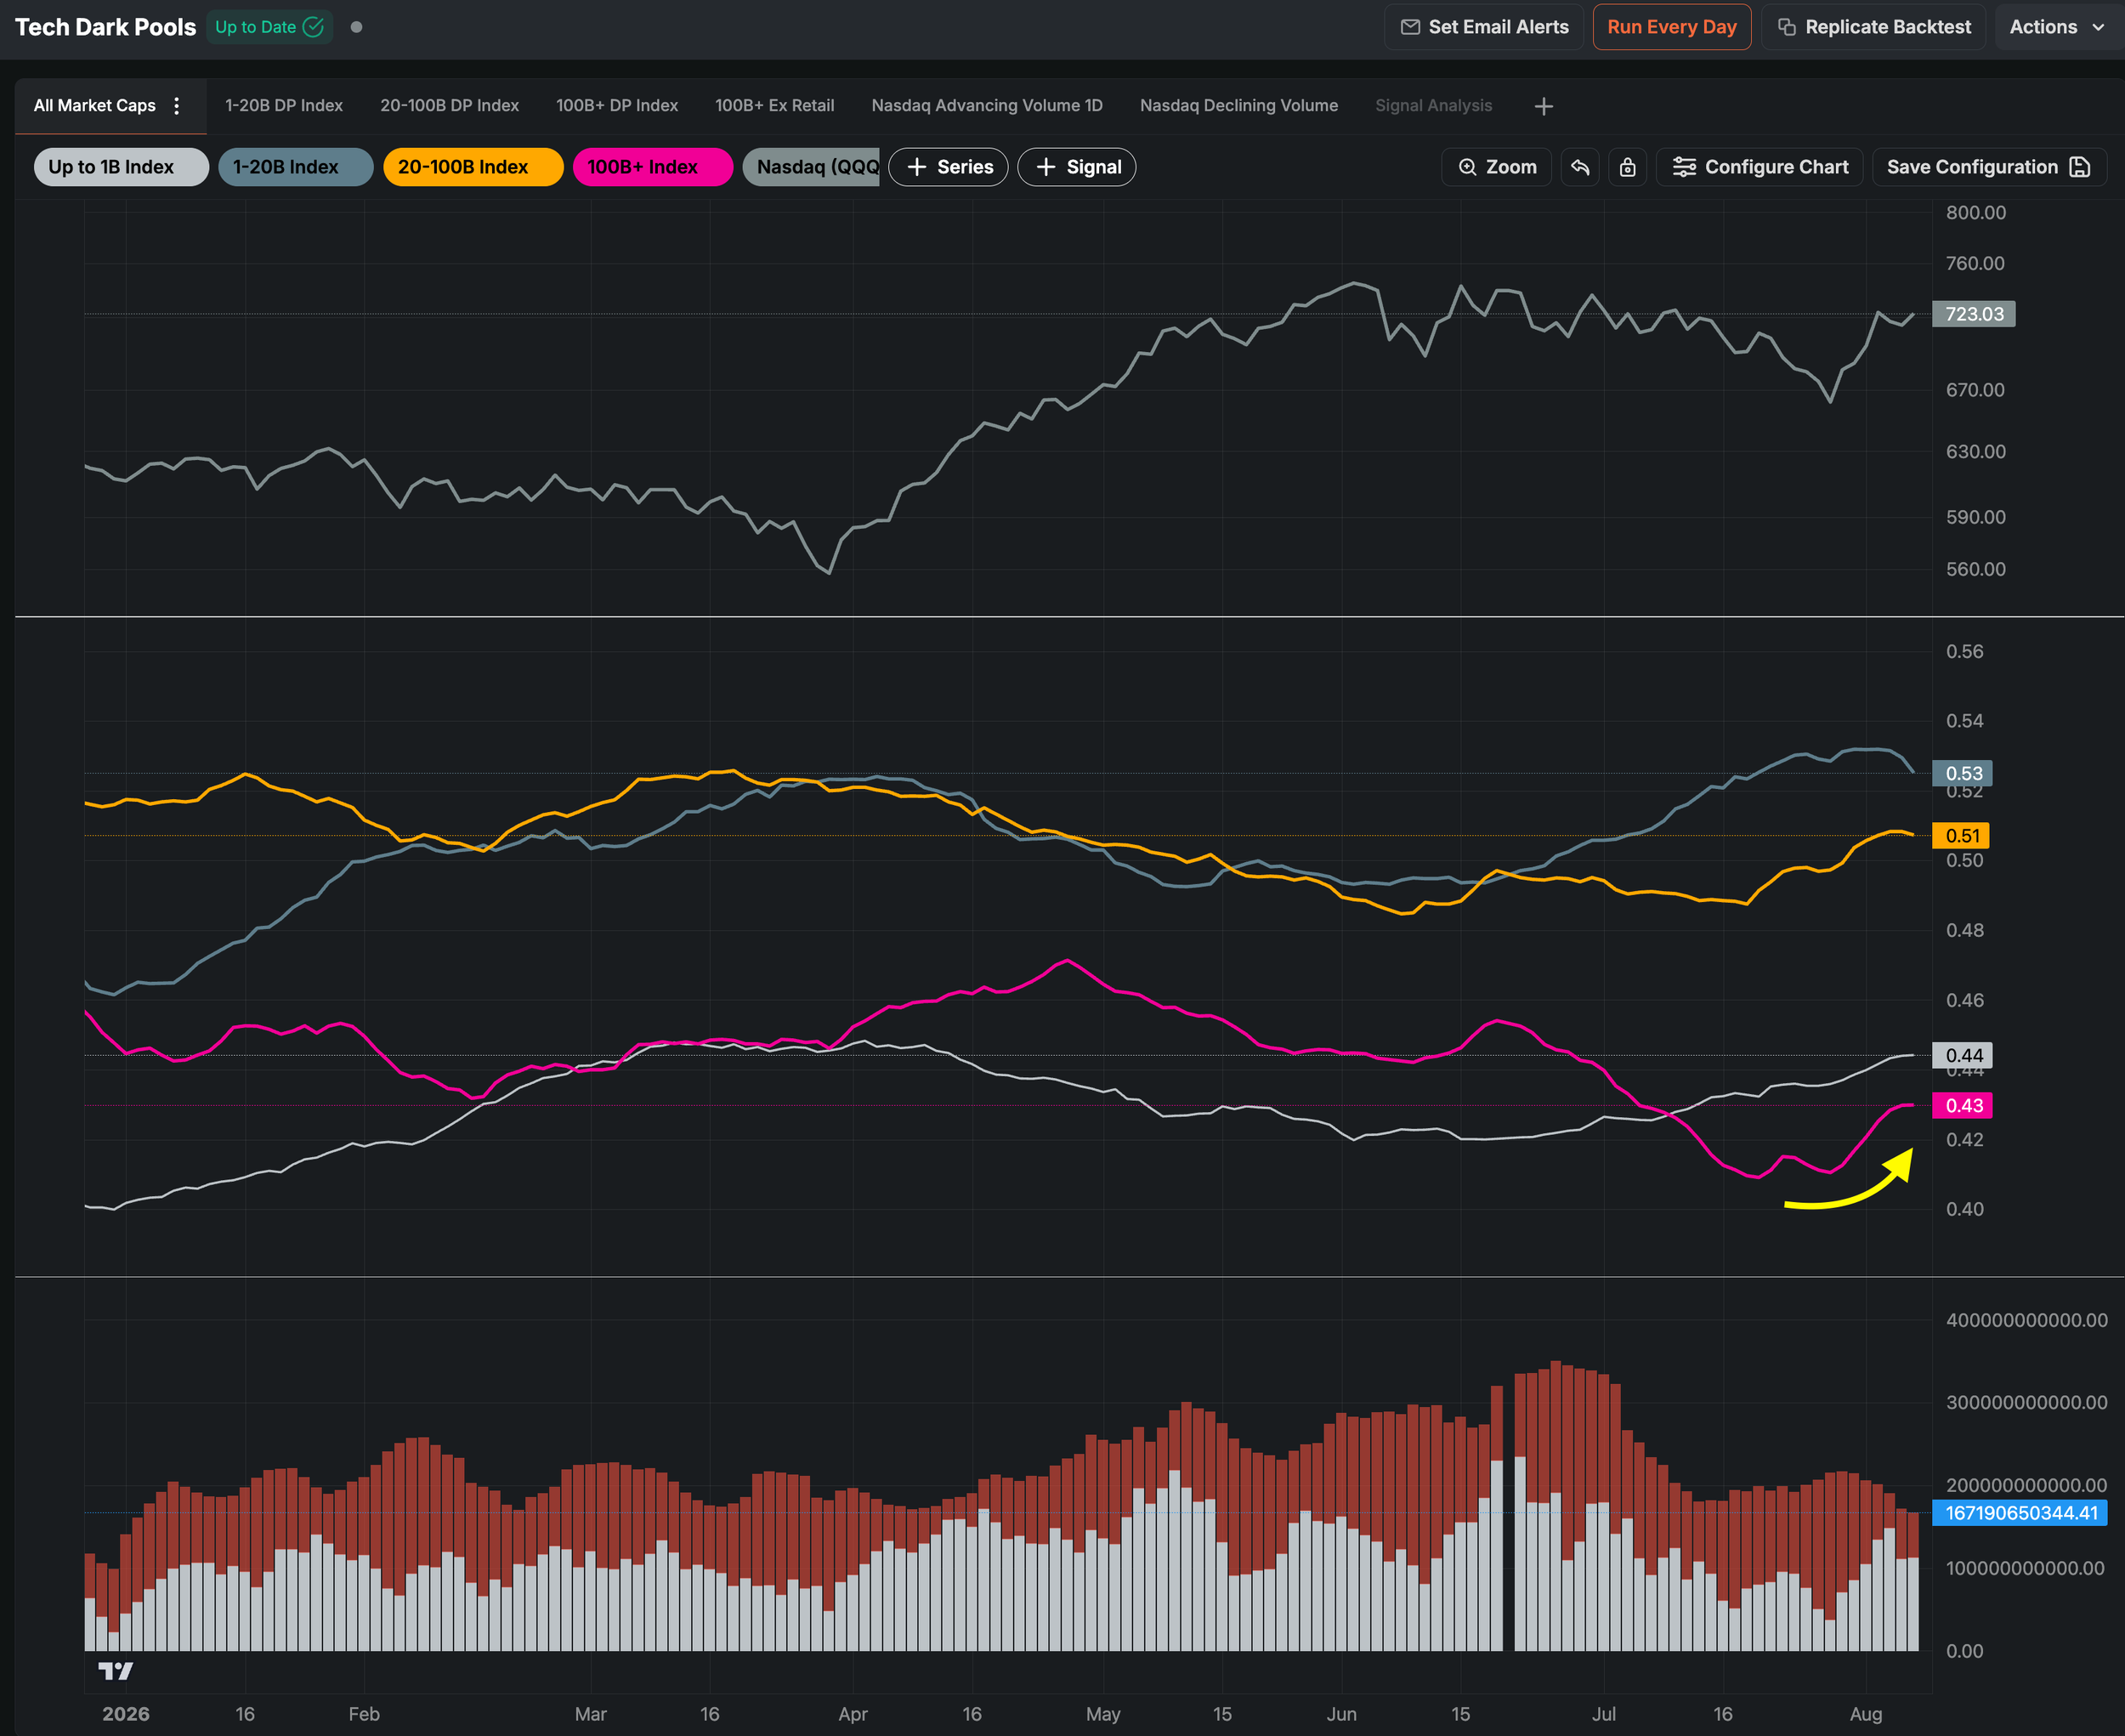Click the Up to Date status badge

(269, 27)
